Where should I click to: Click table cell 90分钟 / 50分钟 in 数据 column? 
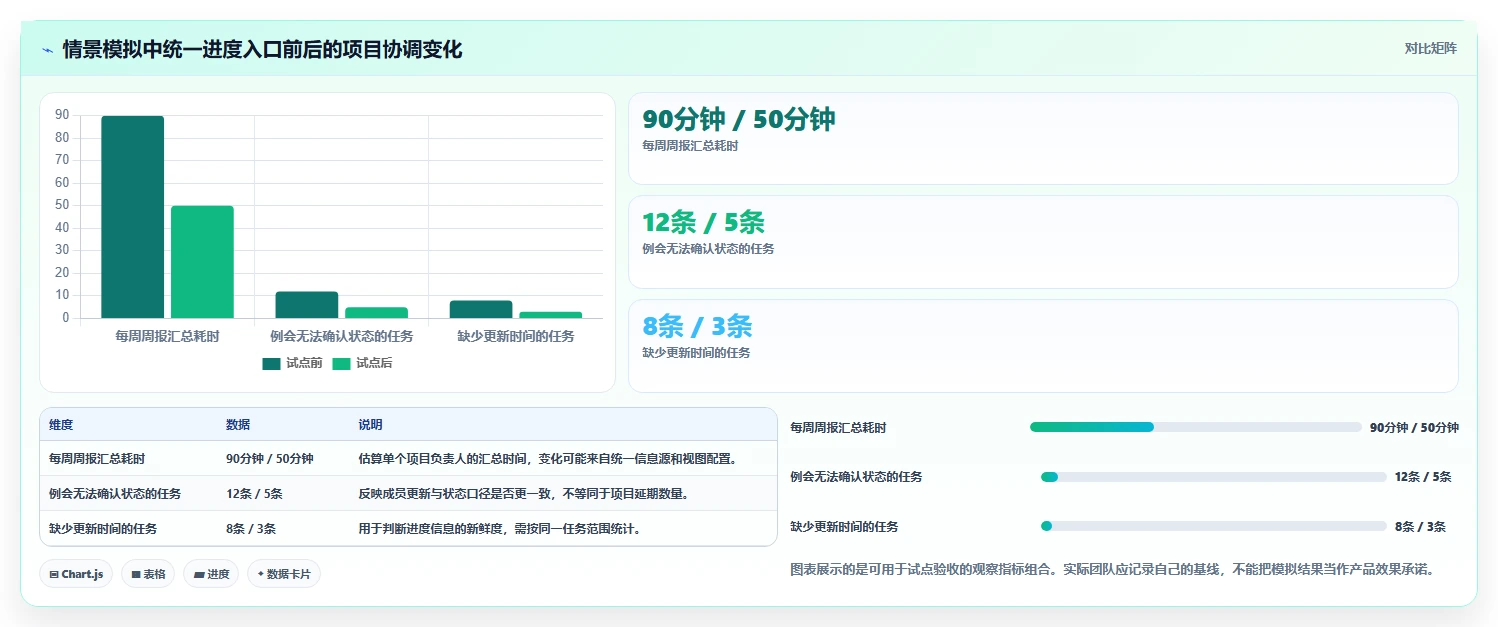[x=270, y=459]
